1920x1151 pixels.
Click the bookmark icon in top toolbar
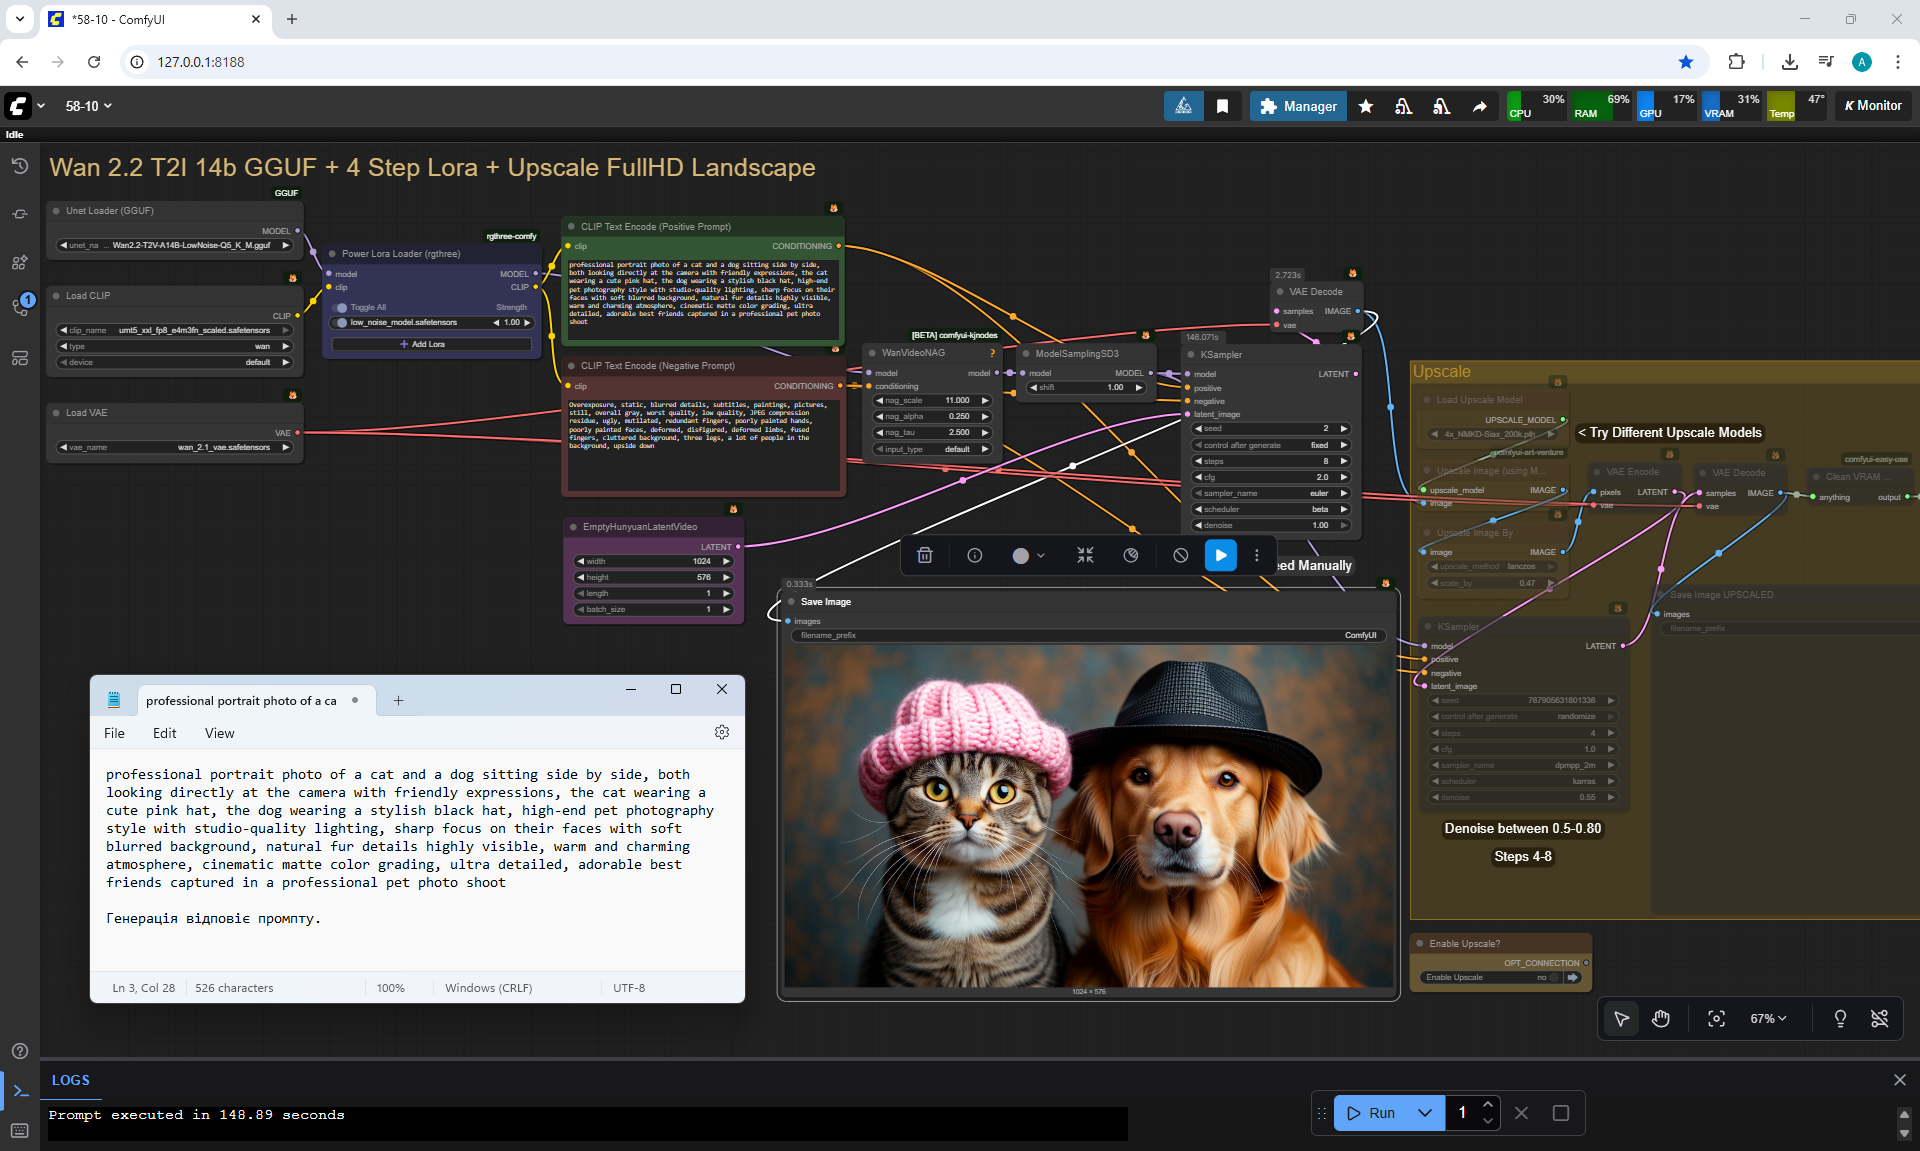pos(1222,106)
